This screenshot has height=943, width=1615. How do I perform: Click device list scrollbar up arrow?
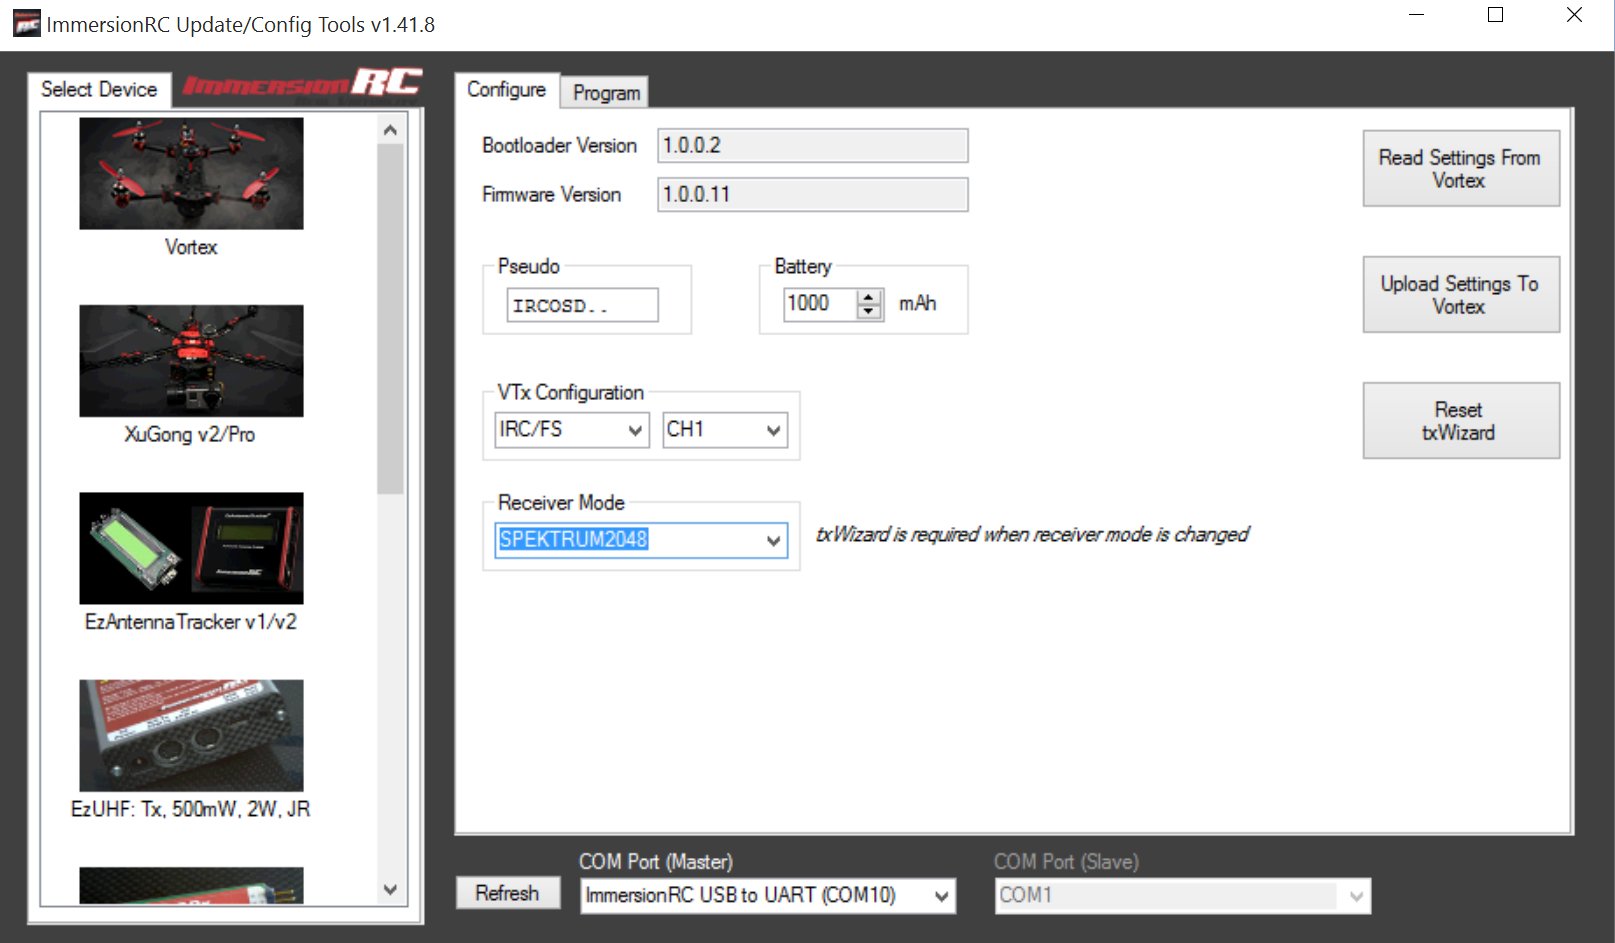[390, 130]
